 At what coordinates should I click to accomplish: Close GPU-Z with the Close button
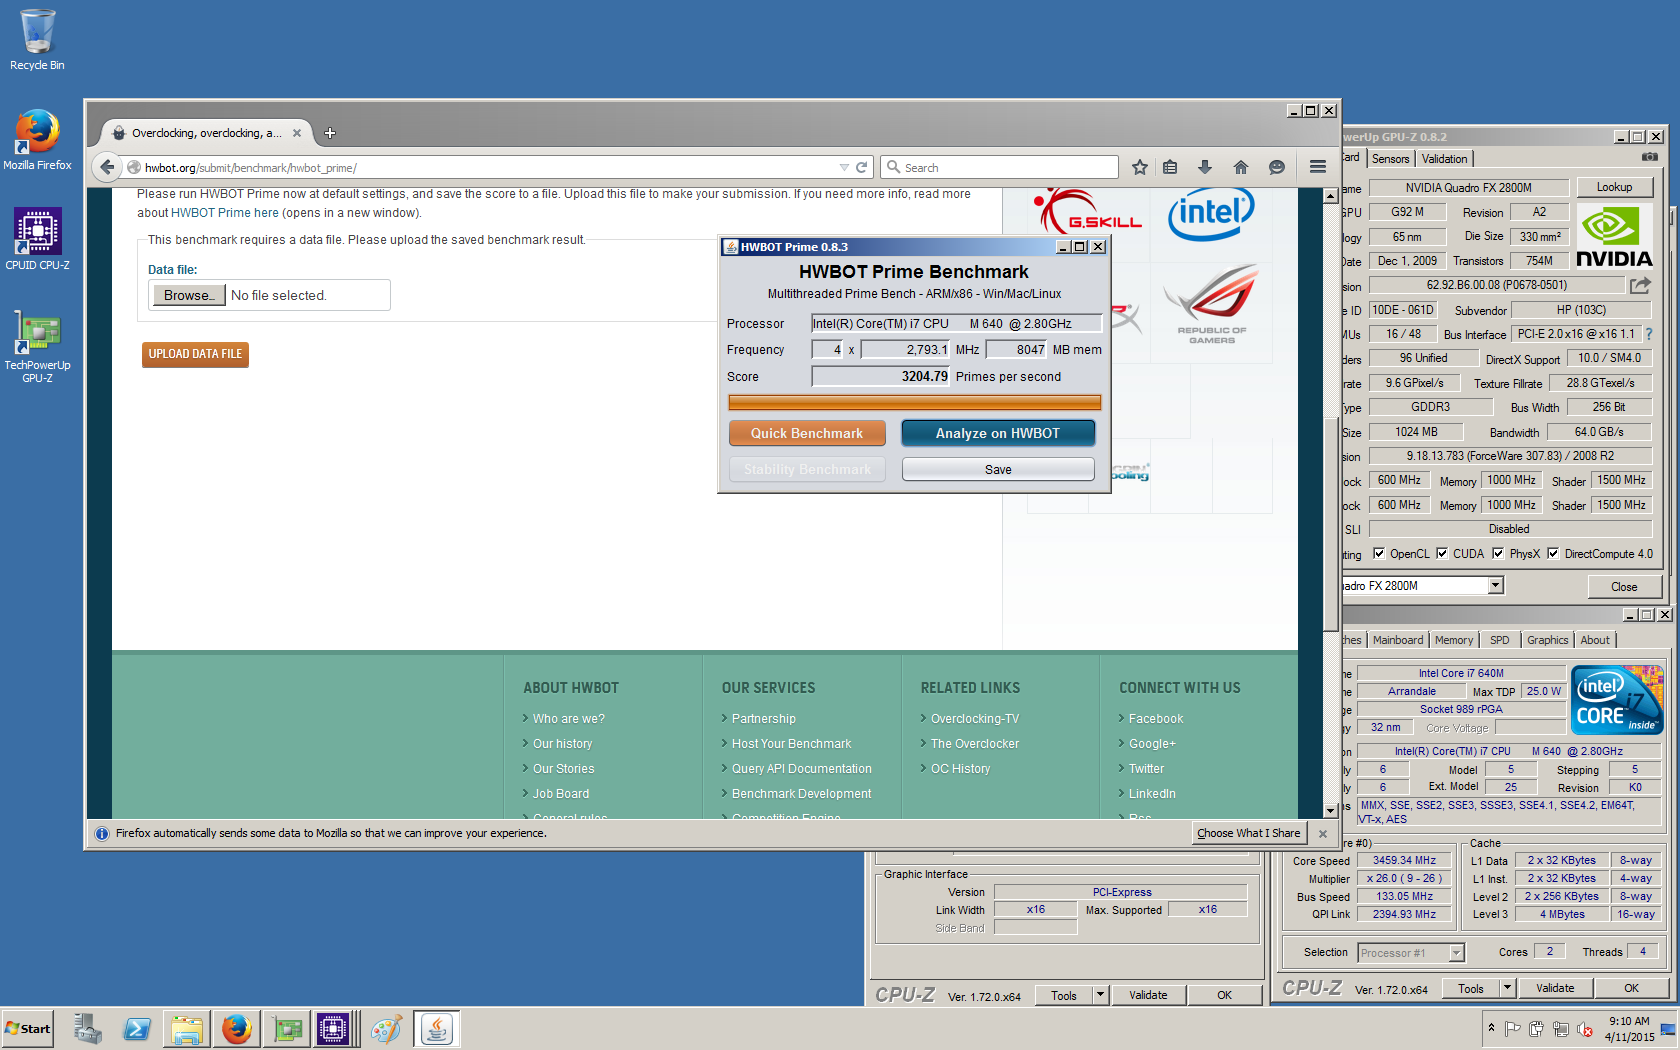(1624, 587)
